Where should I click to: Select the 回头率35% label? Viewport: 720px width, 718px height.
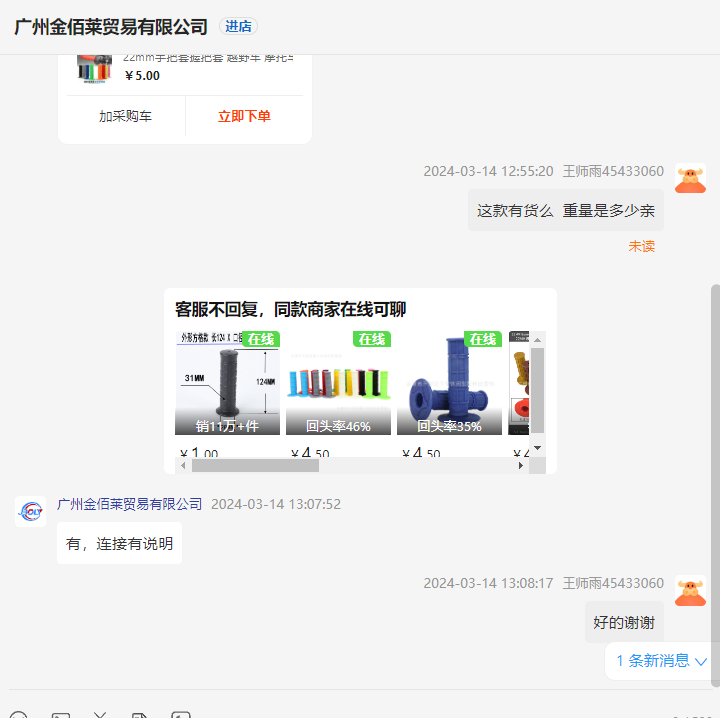tap(449, 426)
